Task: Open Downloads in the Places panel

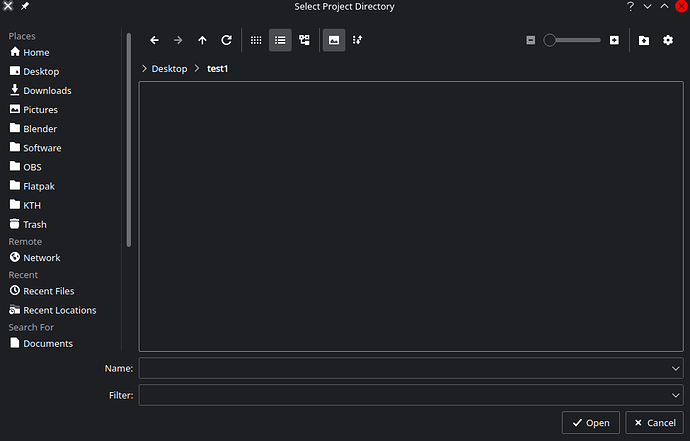Action: click(x=46, y=91)
